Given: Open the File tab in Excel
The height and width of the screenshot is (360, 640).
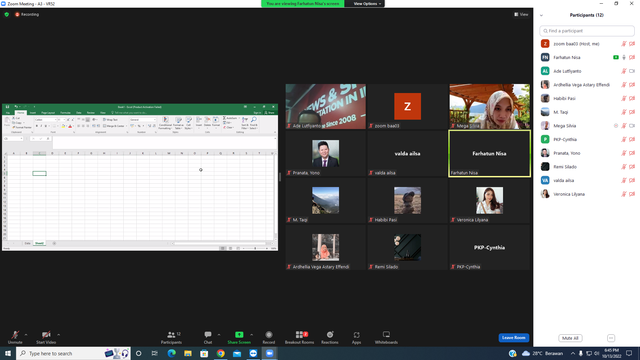Looking at the screenshot, I should click(8, 113).
